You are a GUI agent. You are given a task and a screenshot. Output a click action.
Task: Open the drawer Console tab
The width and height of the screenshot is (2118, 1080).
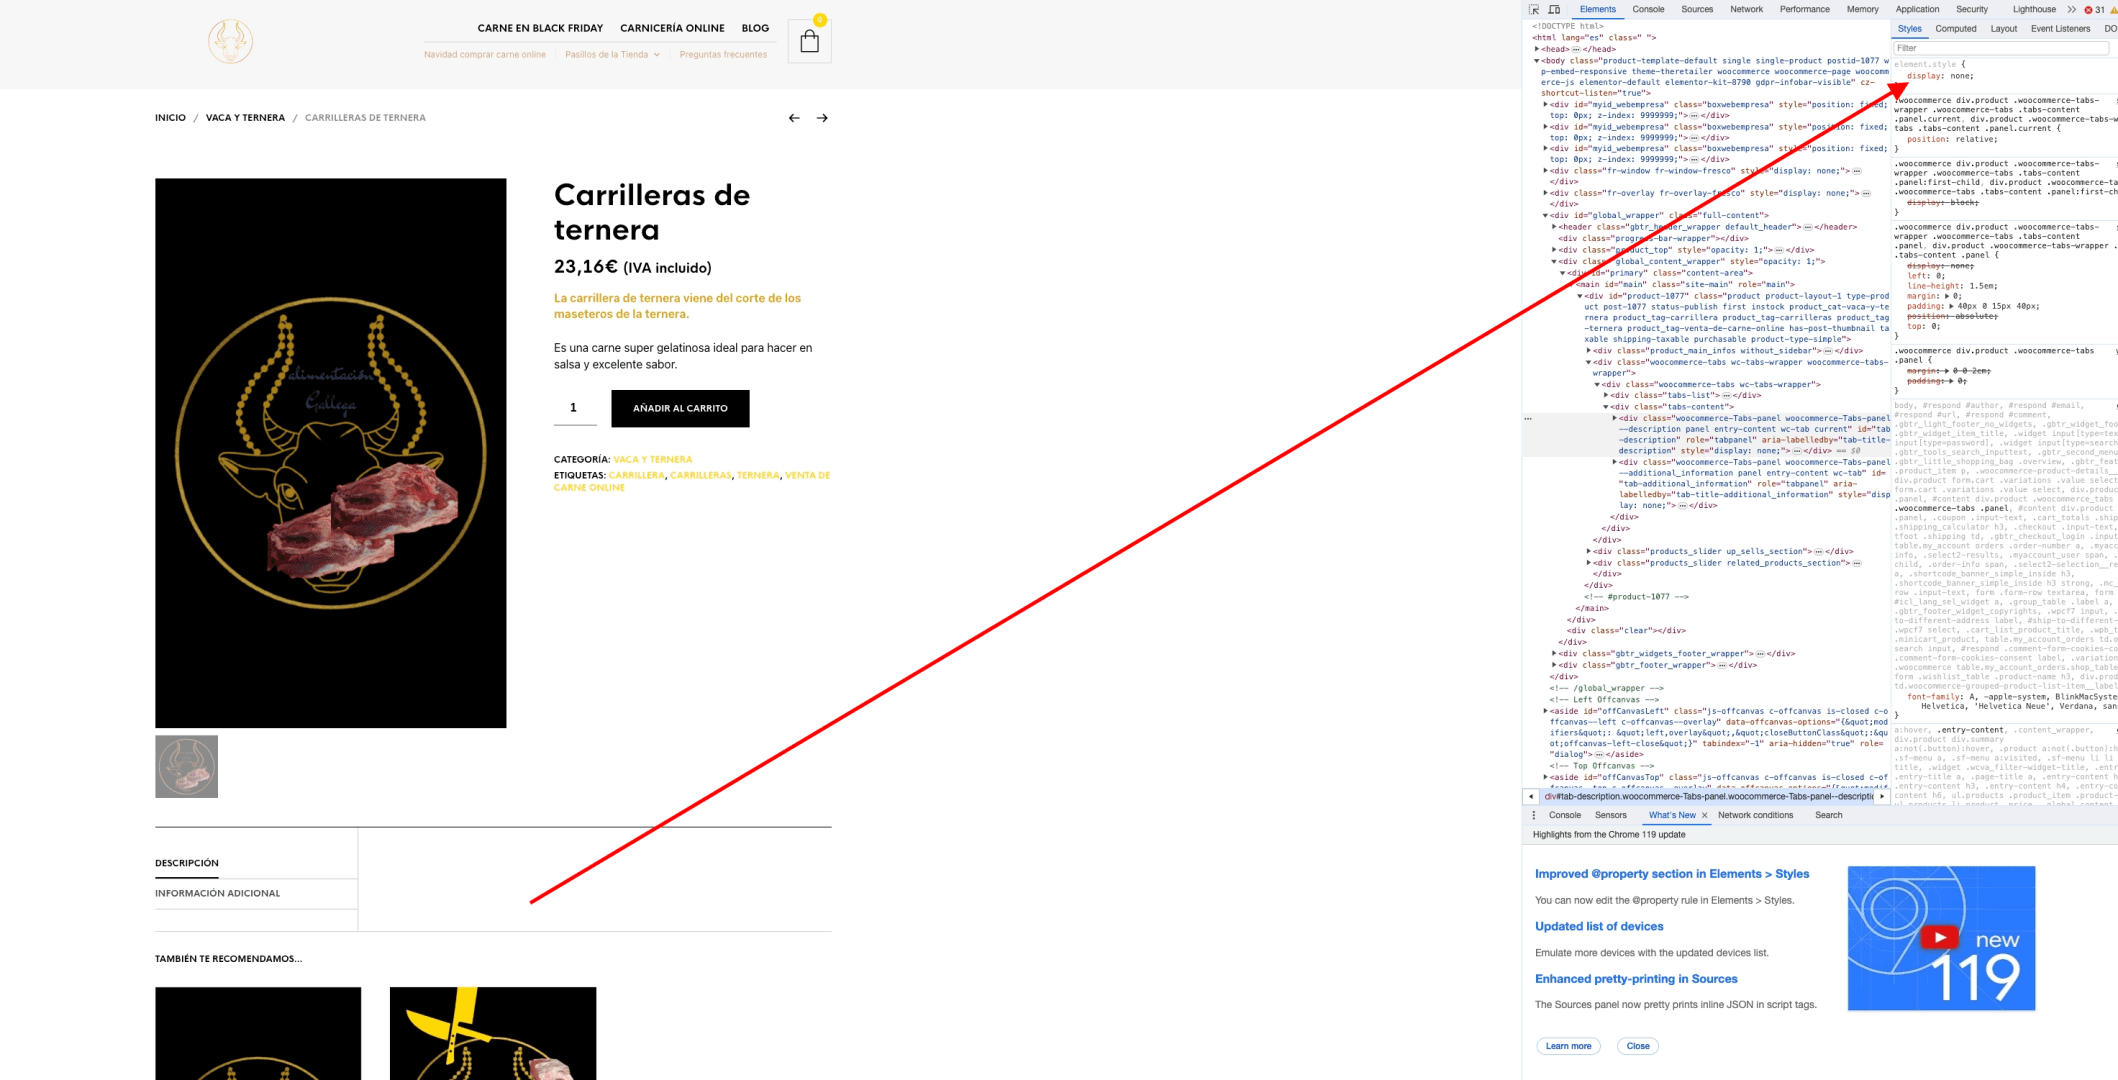click(1565, 815)
